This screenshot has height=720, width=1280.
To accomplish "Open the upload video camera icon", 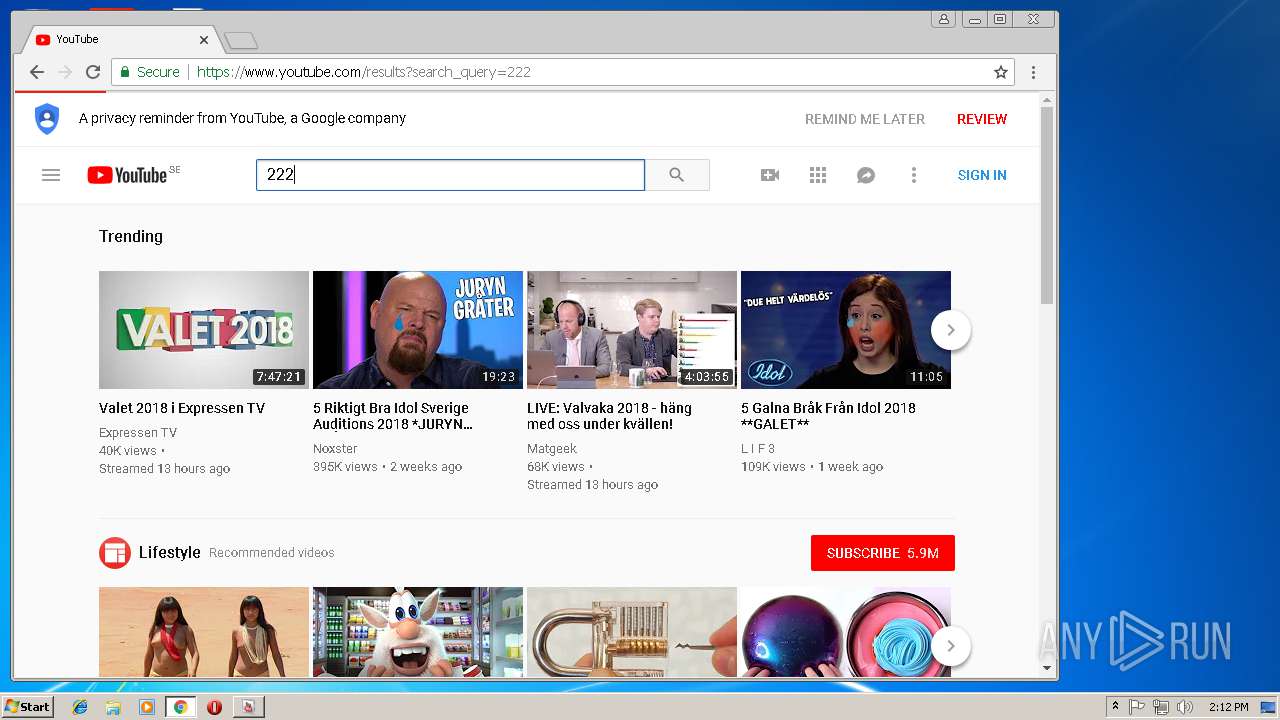I will pos(770,175).
